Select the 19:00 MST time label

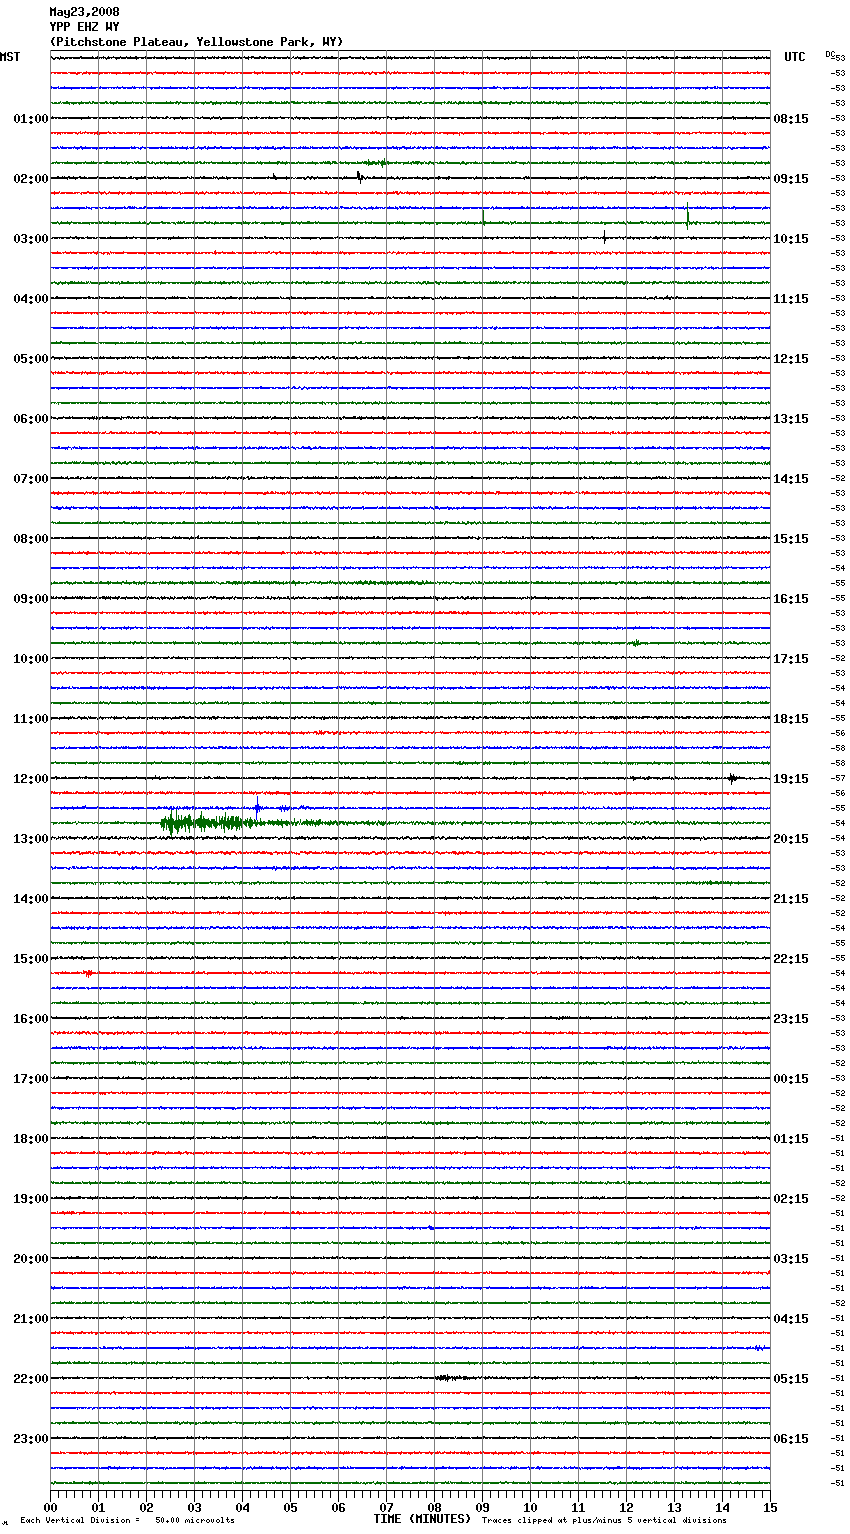[30, 1199]
